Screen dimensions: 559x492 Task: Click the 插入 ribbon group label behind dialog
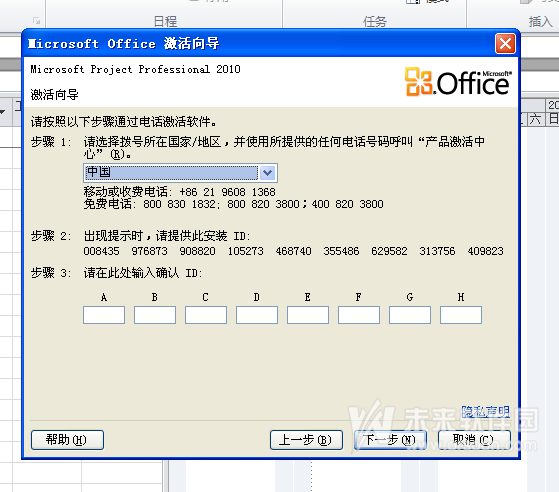[540, 21]
